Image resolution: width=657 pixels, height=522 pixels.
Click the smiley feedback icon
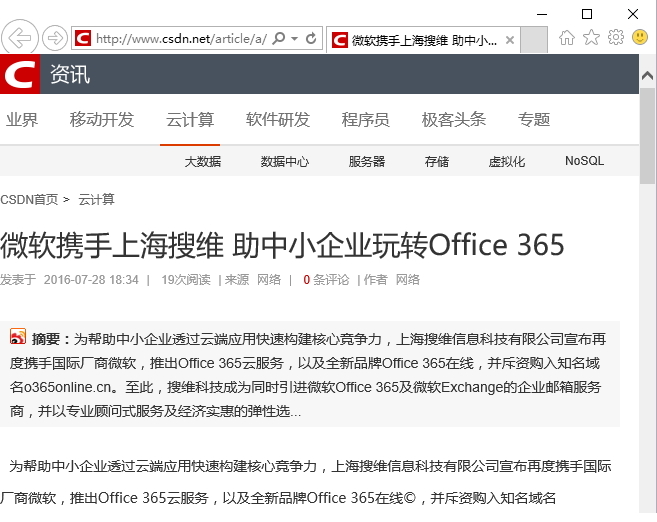(x=640, y=37)
